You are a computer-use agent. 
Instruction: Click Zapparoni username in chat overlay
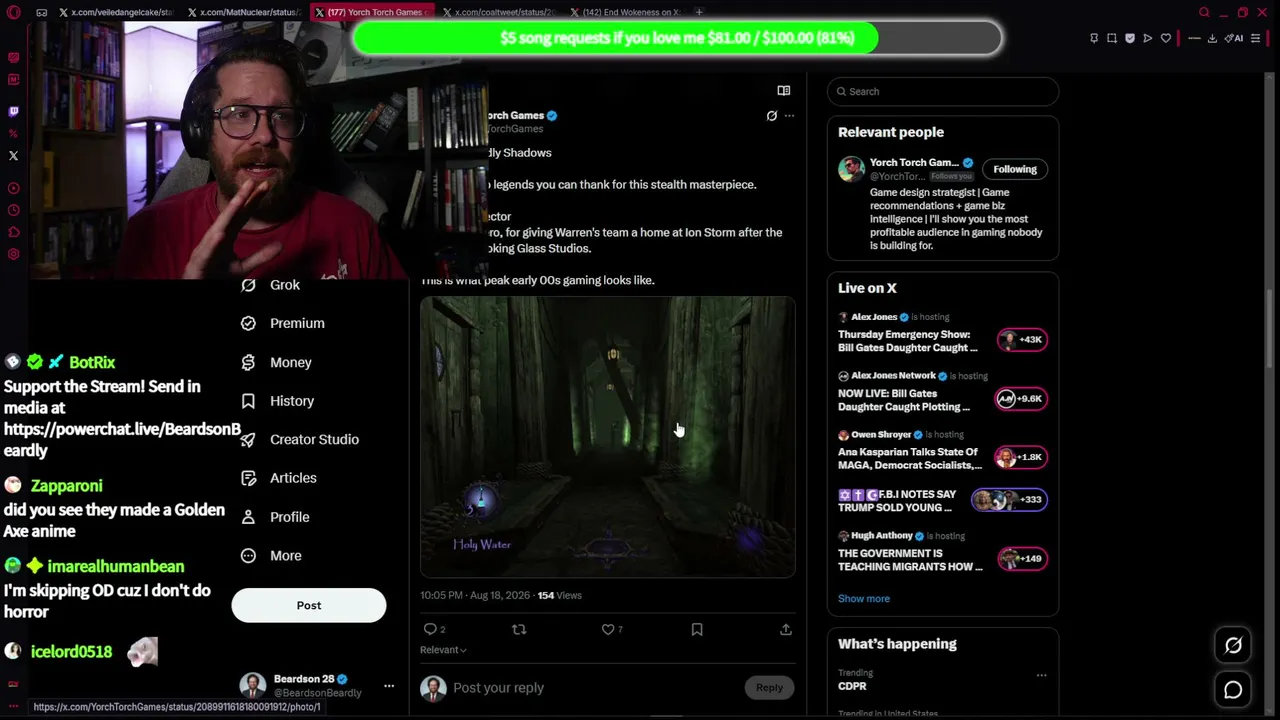point(66,486)
